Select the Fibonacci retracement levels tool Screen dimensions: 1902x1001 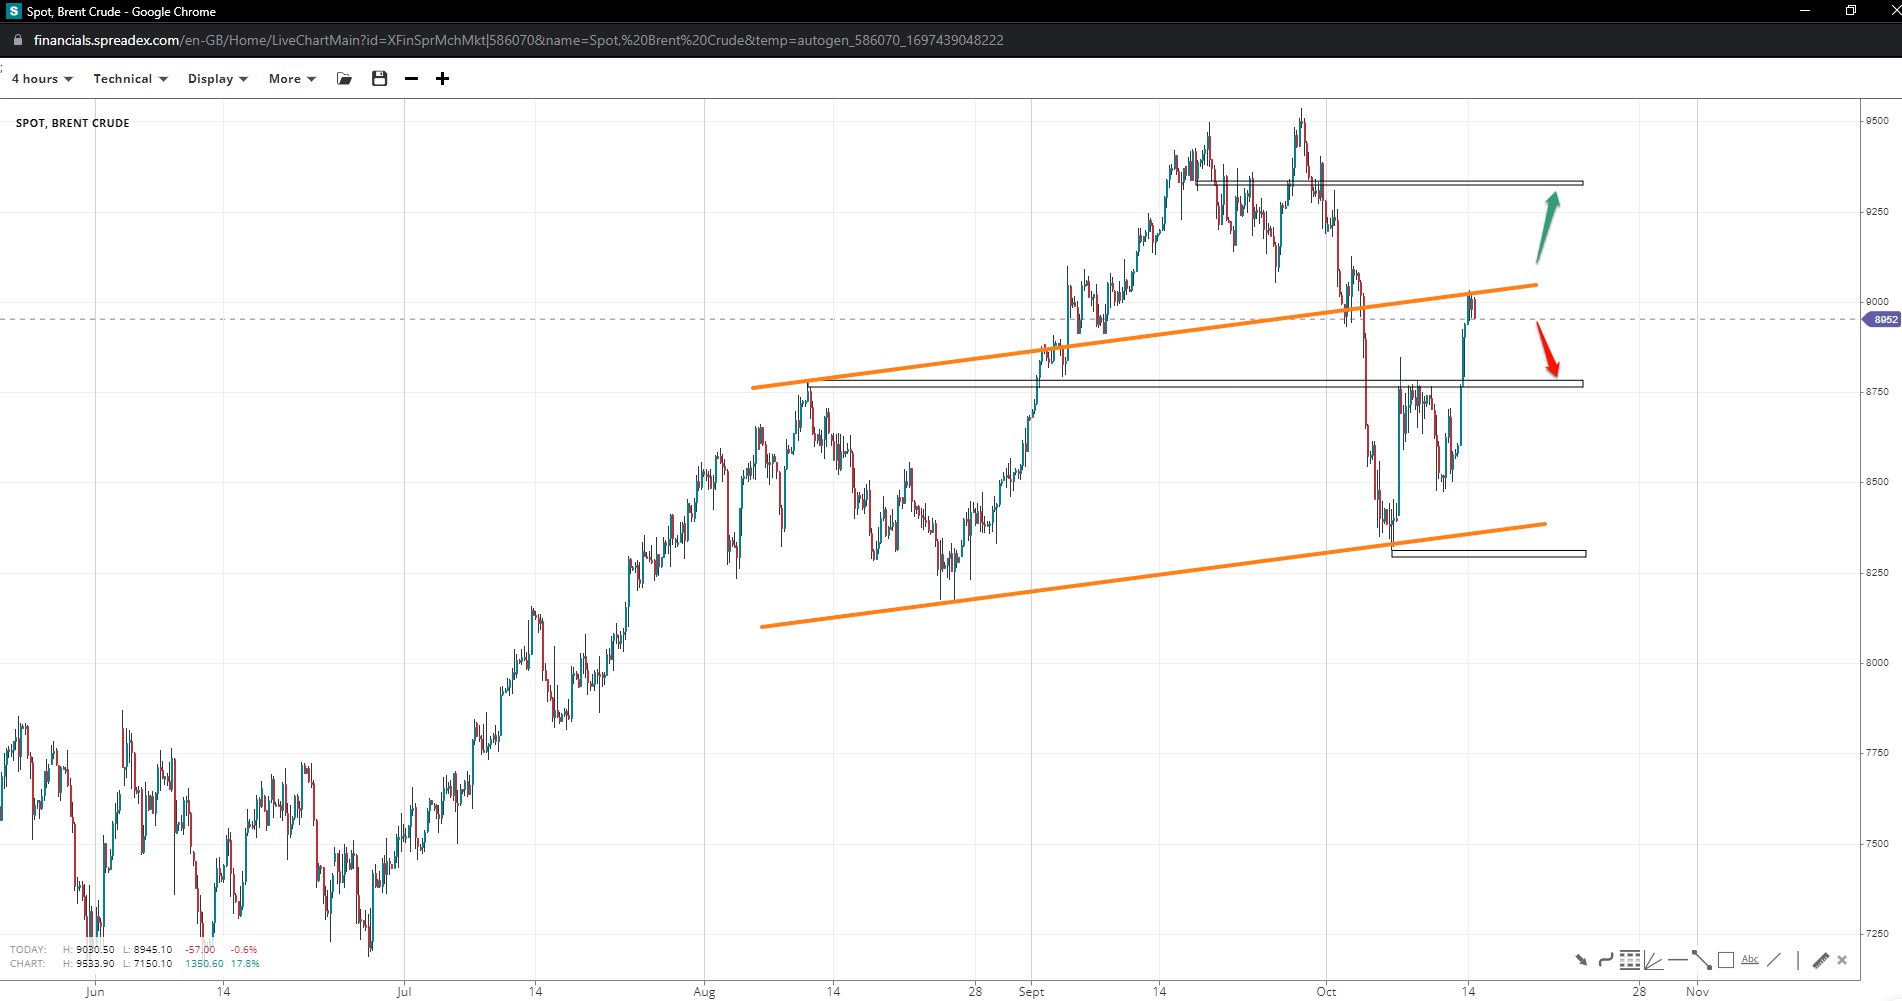(1630, 960)
